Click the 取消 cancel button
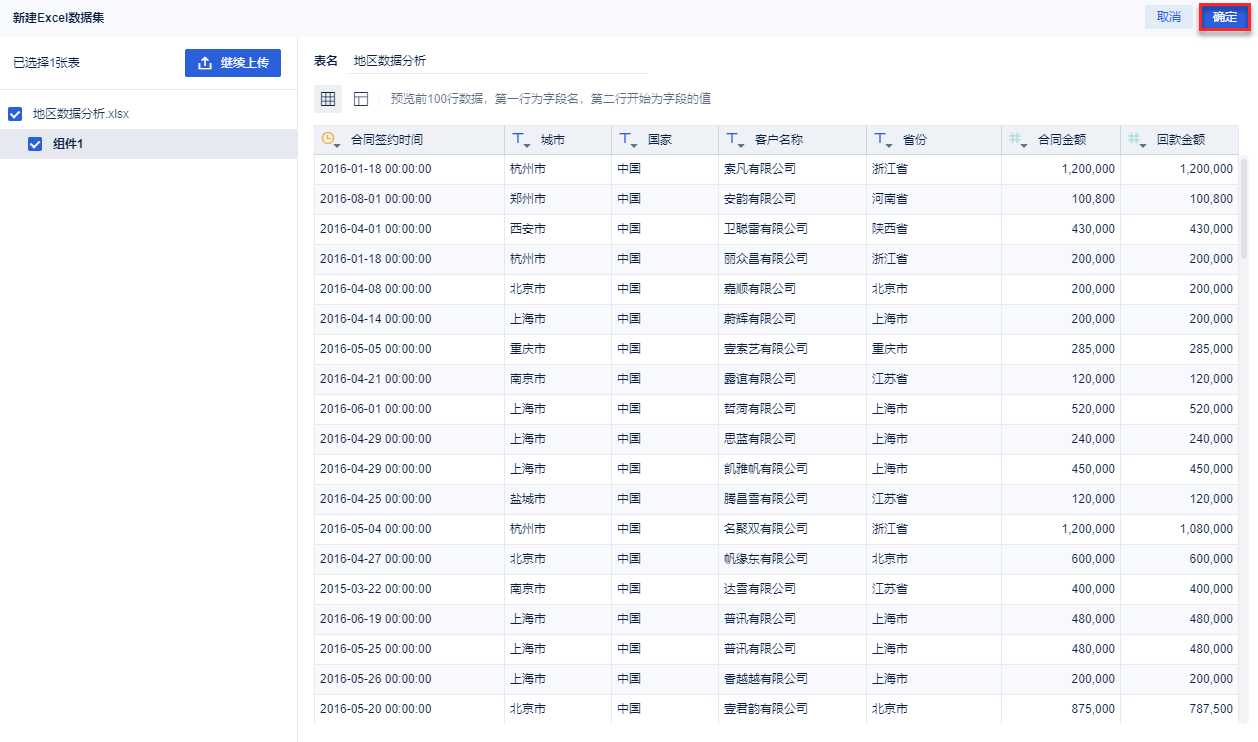1258x742 pixels. pos(1168,17)
